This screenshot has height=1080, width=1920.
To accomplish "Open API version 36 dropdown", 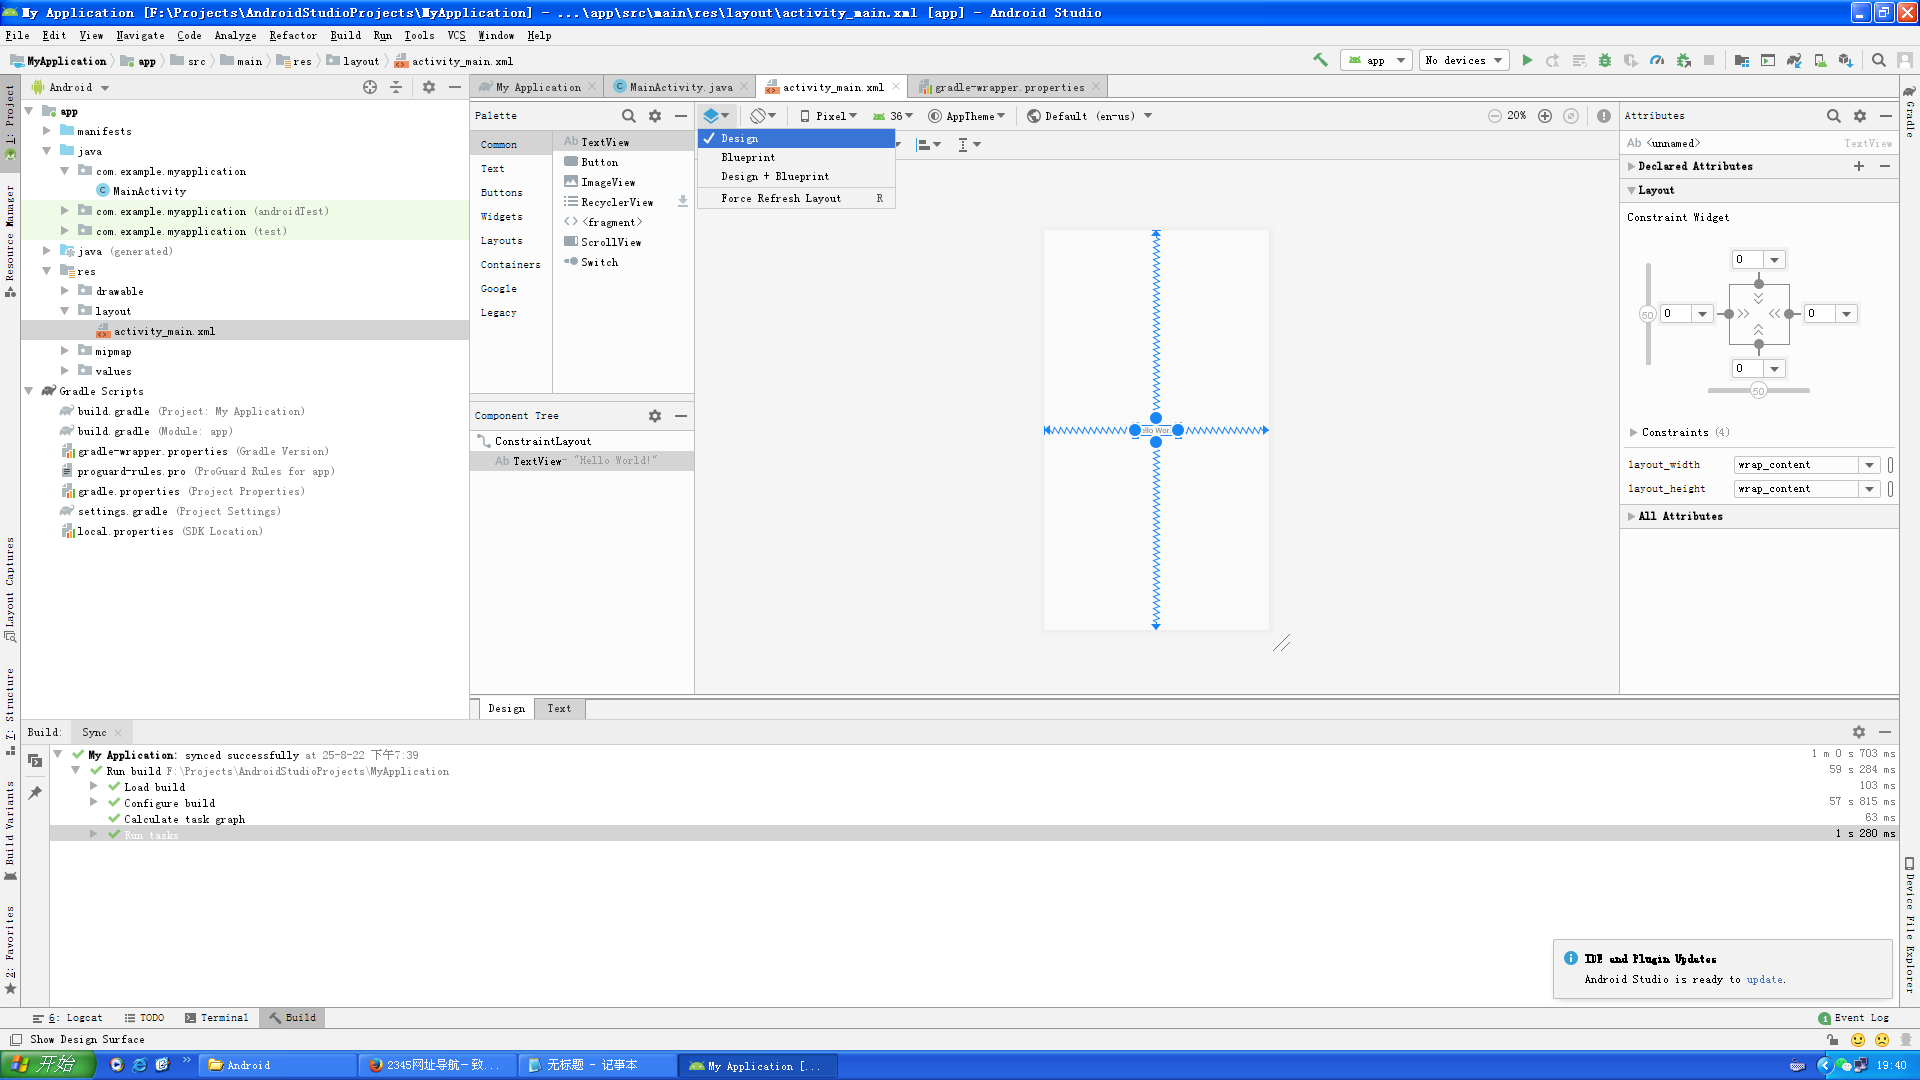I will tap(894, 116).
